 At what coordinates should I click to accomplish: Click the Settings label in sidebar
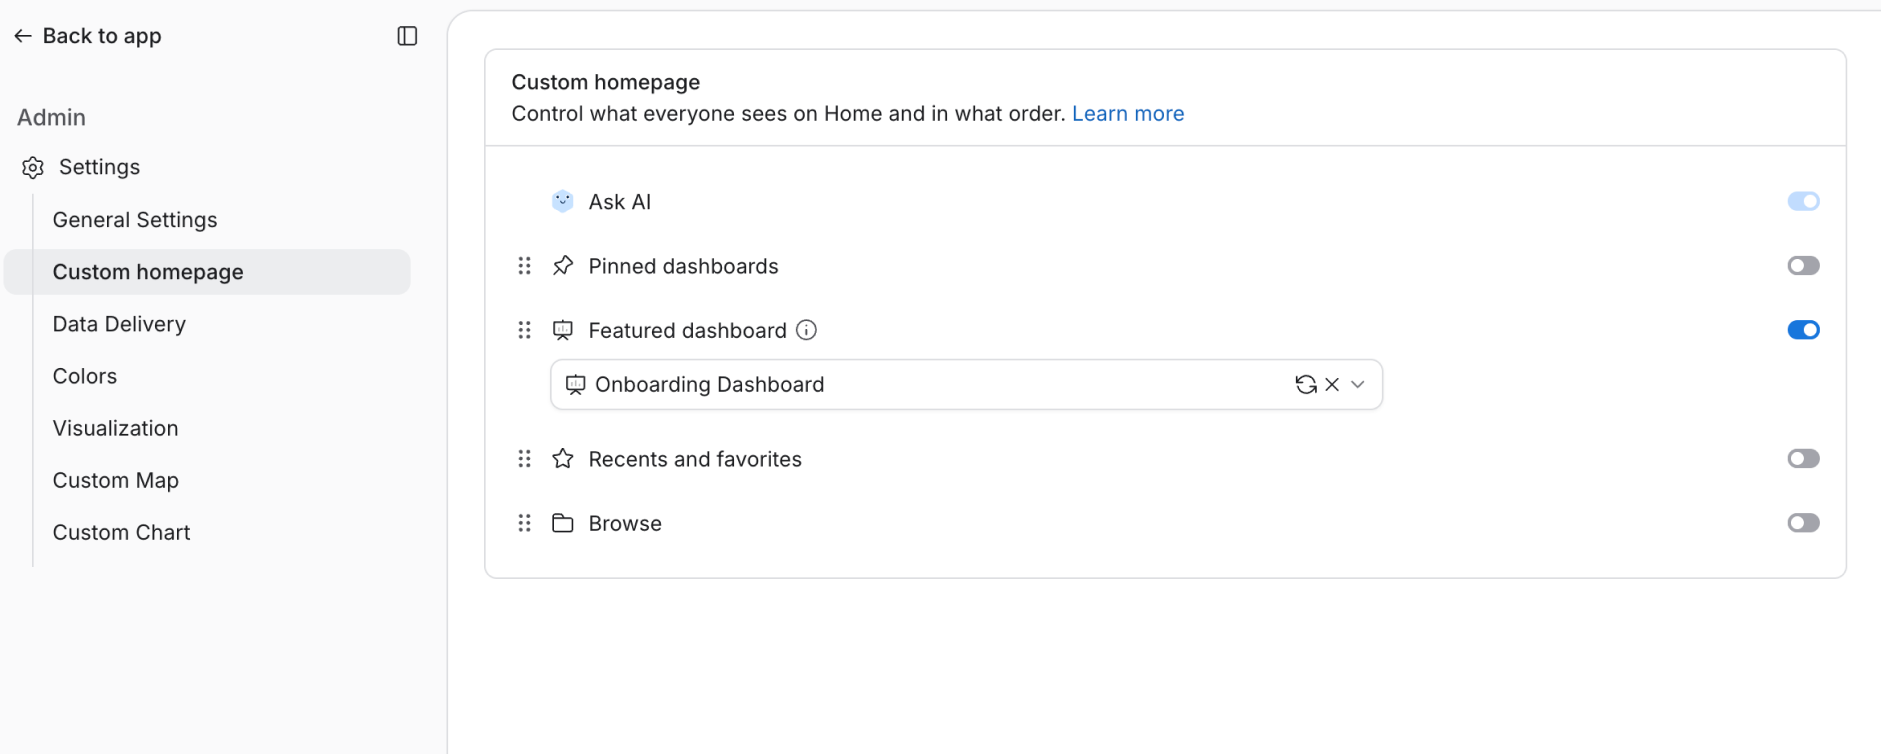(x=99, y=167)
